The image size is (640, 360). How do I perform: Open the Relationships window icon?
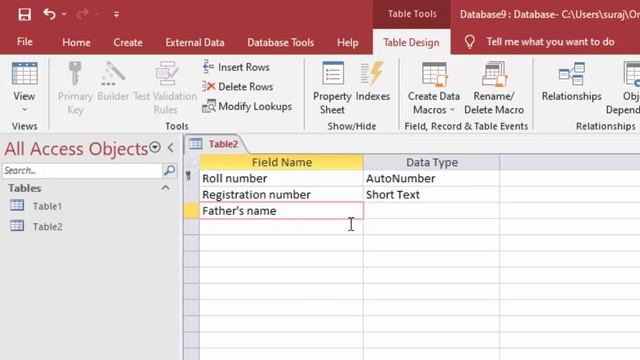click(x=571, y=74)
